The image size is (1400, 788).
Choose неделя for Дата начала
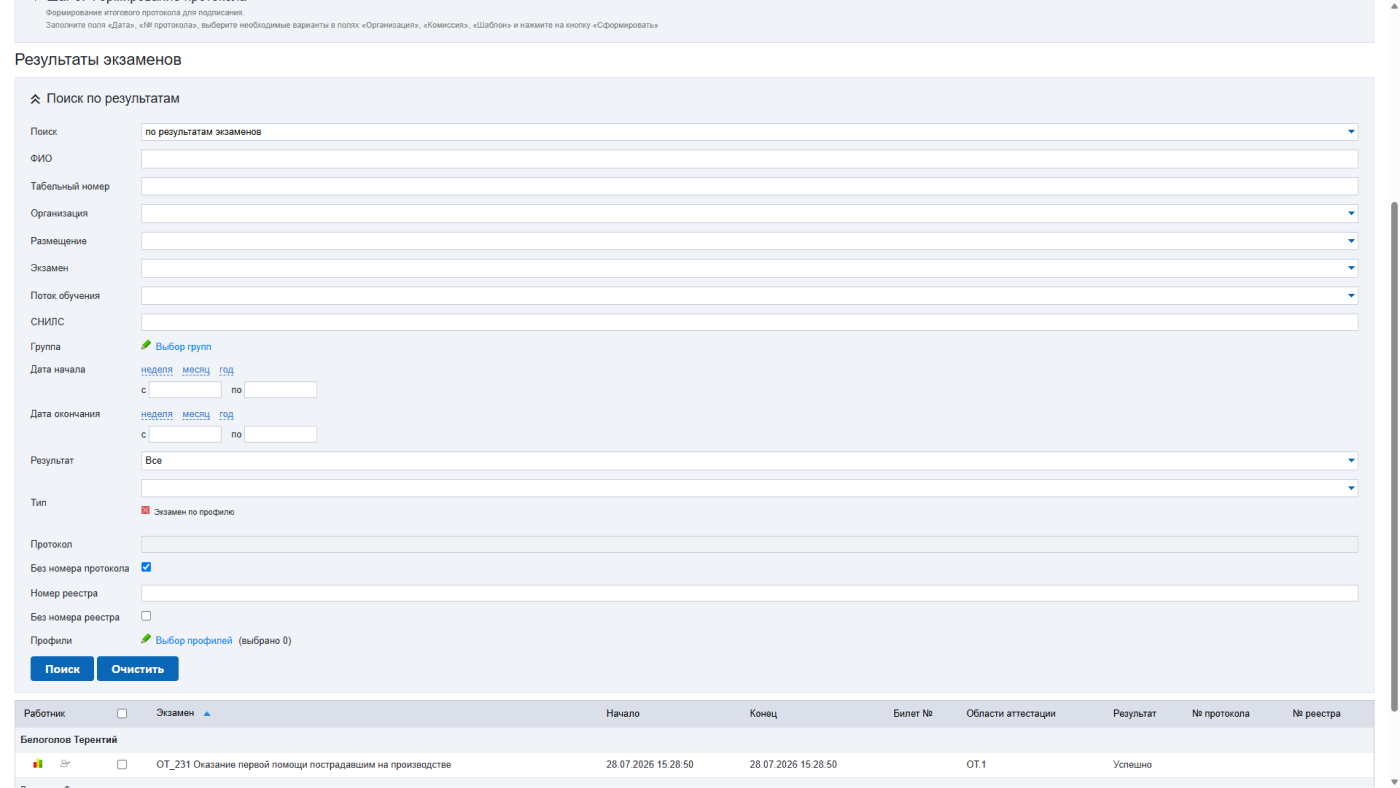(x=157, y=370)
